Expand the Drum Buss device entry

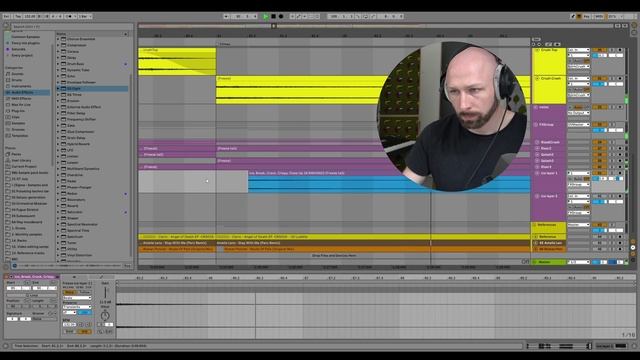click(58, 64)
